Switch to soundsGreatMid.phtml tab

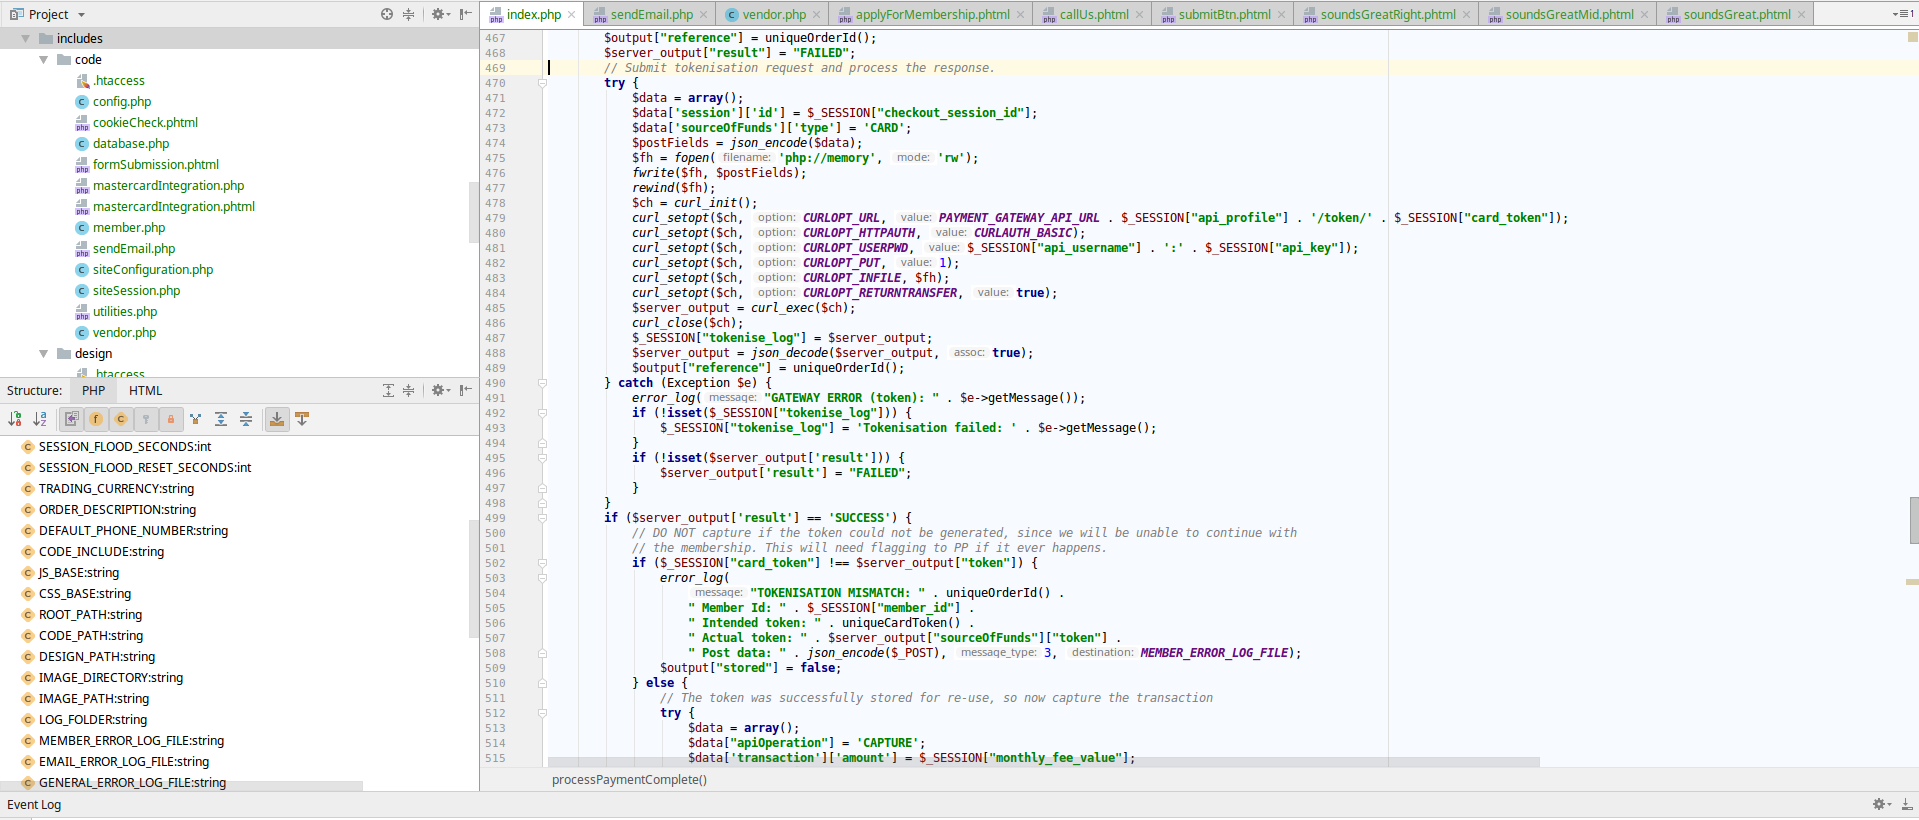coord(1569,14)
